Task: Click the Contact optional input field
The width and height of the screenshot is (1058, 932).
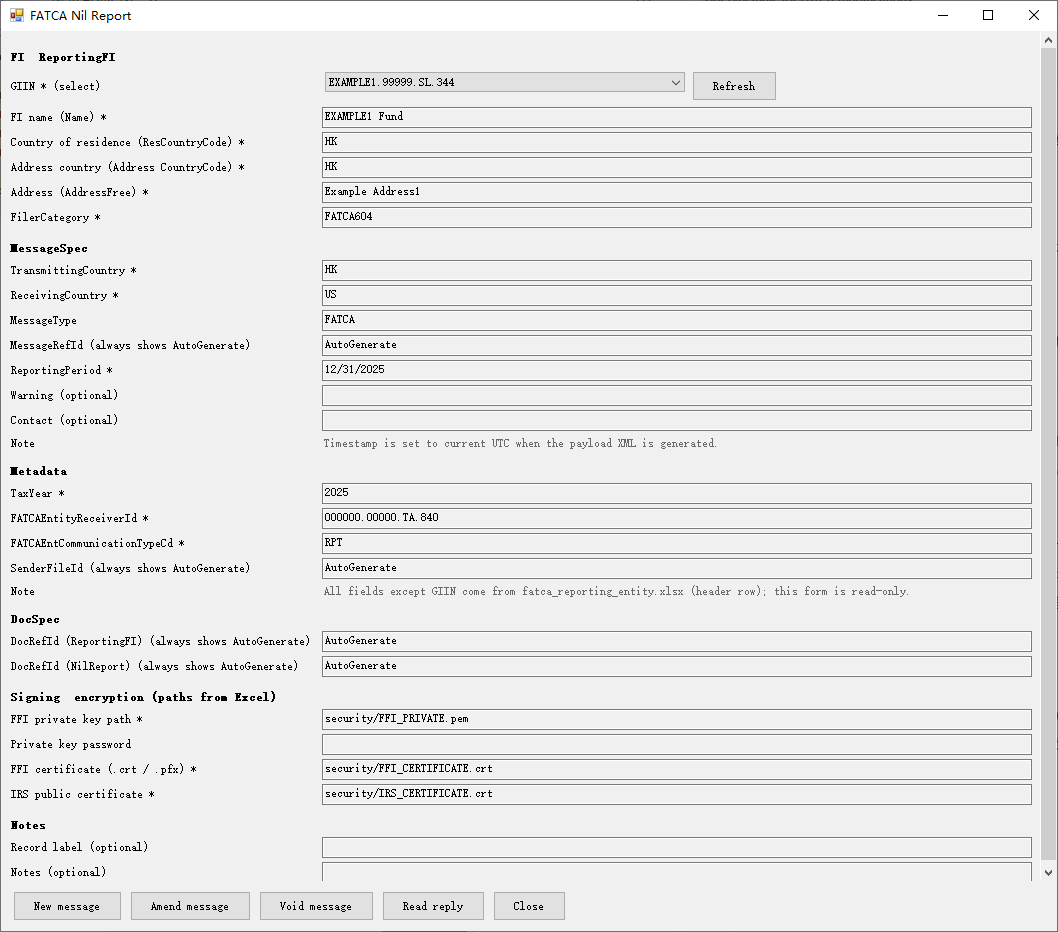Action: coord(676,420)
